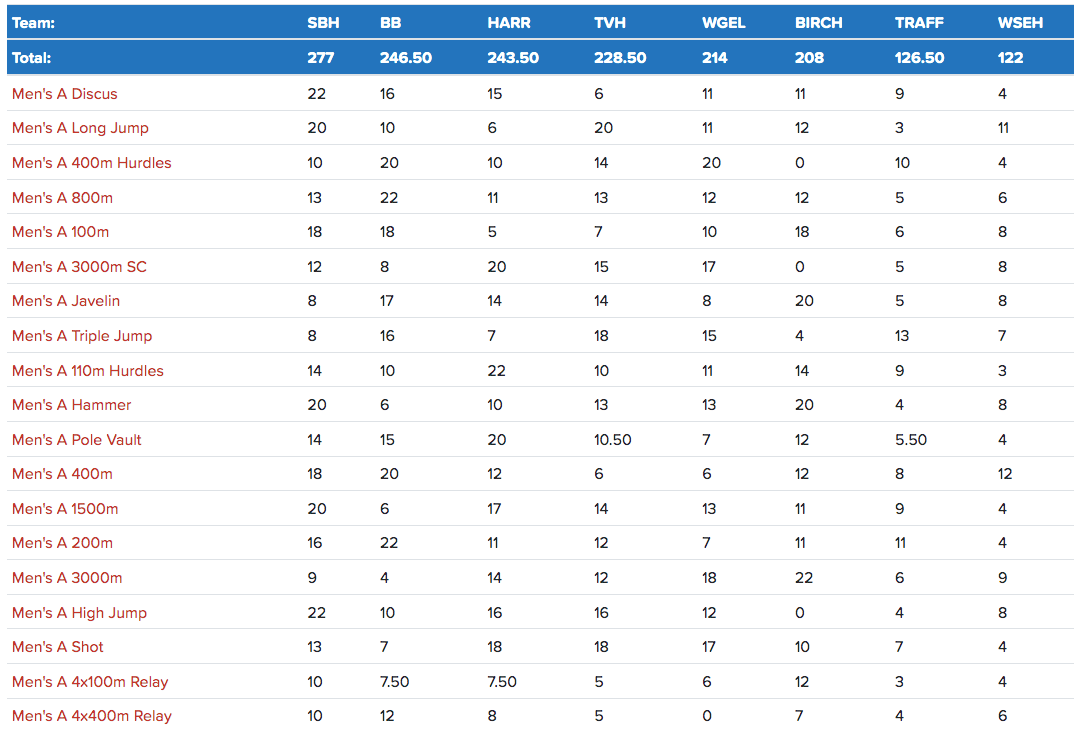Viewport: 1074px width, 745px height.
Task: Click BIRCH's 20 in the Hammer row
Action: pos(804,405)
